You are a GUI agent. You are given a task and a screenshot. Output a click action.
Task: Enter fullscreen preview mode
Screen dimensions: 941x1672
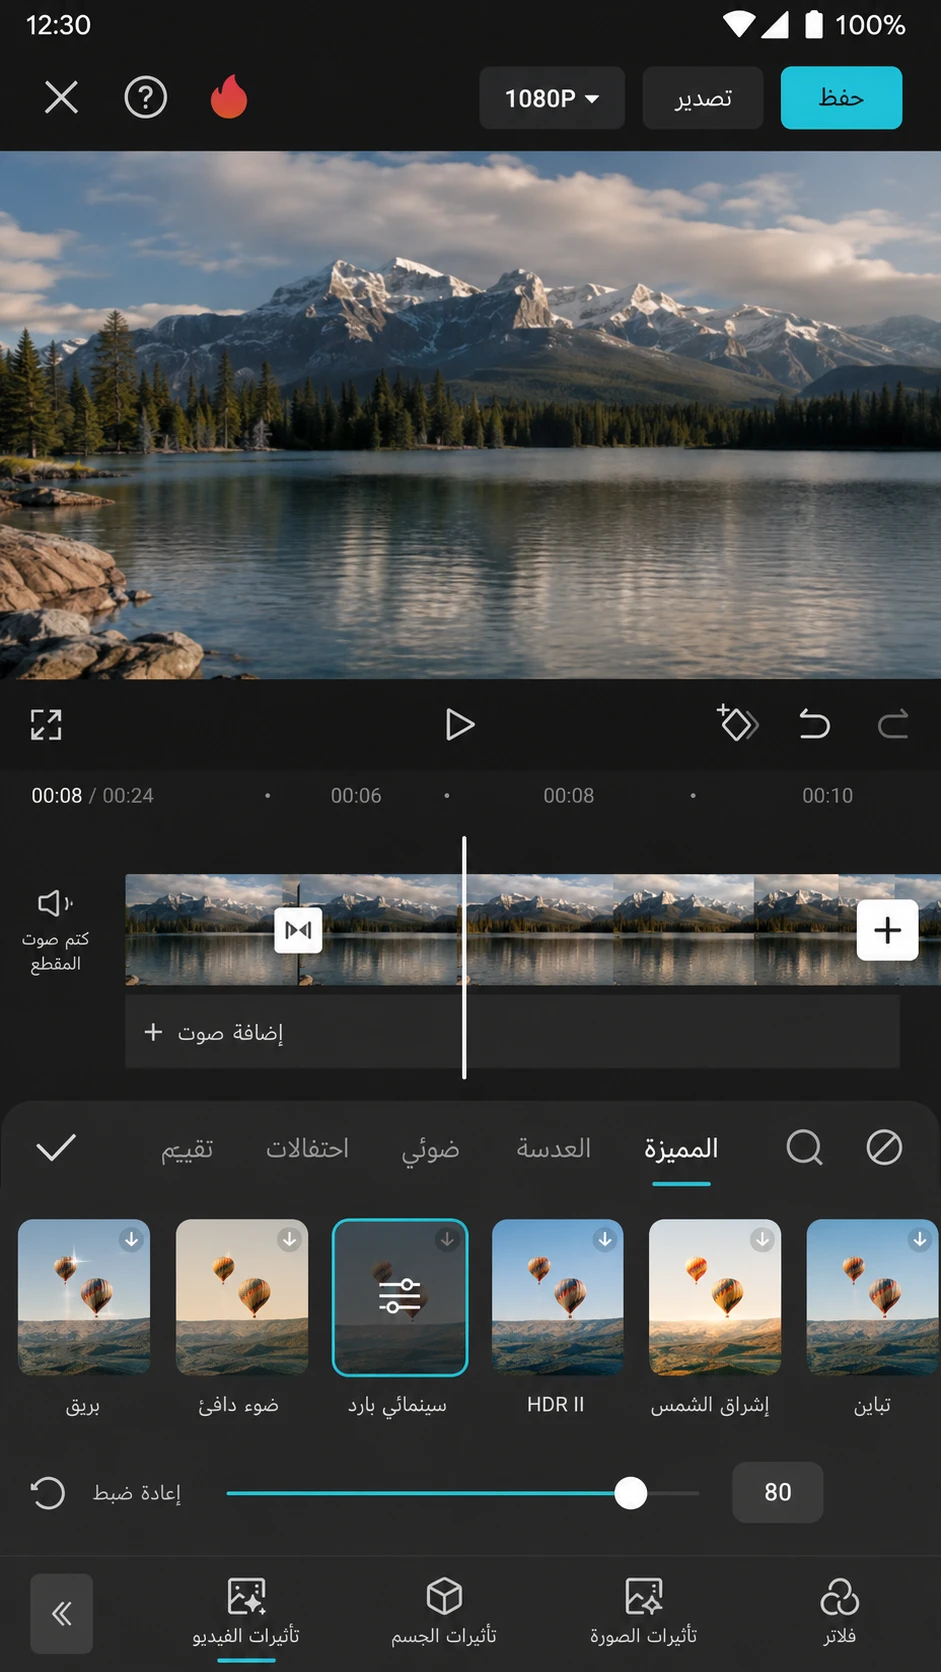[x=46, y=725]
